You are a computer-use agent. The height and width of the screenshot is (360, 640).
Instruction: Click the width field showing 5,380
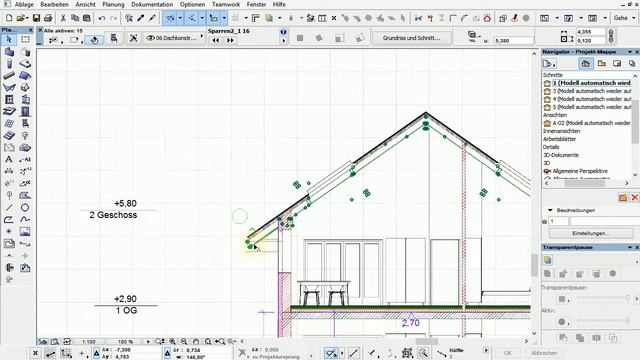point(513,40)
